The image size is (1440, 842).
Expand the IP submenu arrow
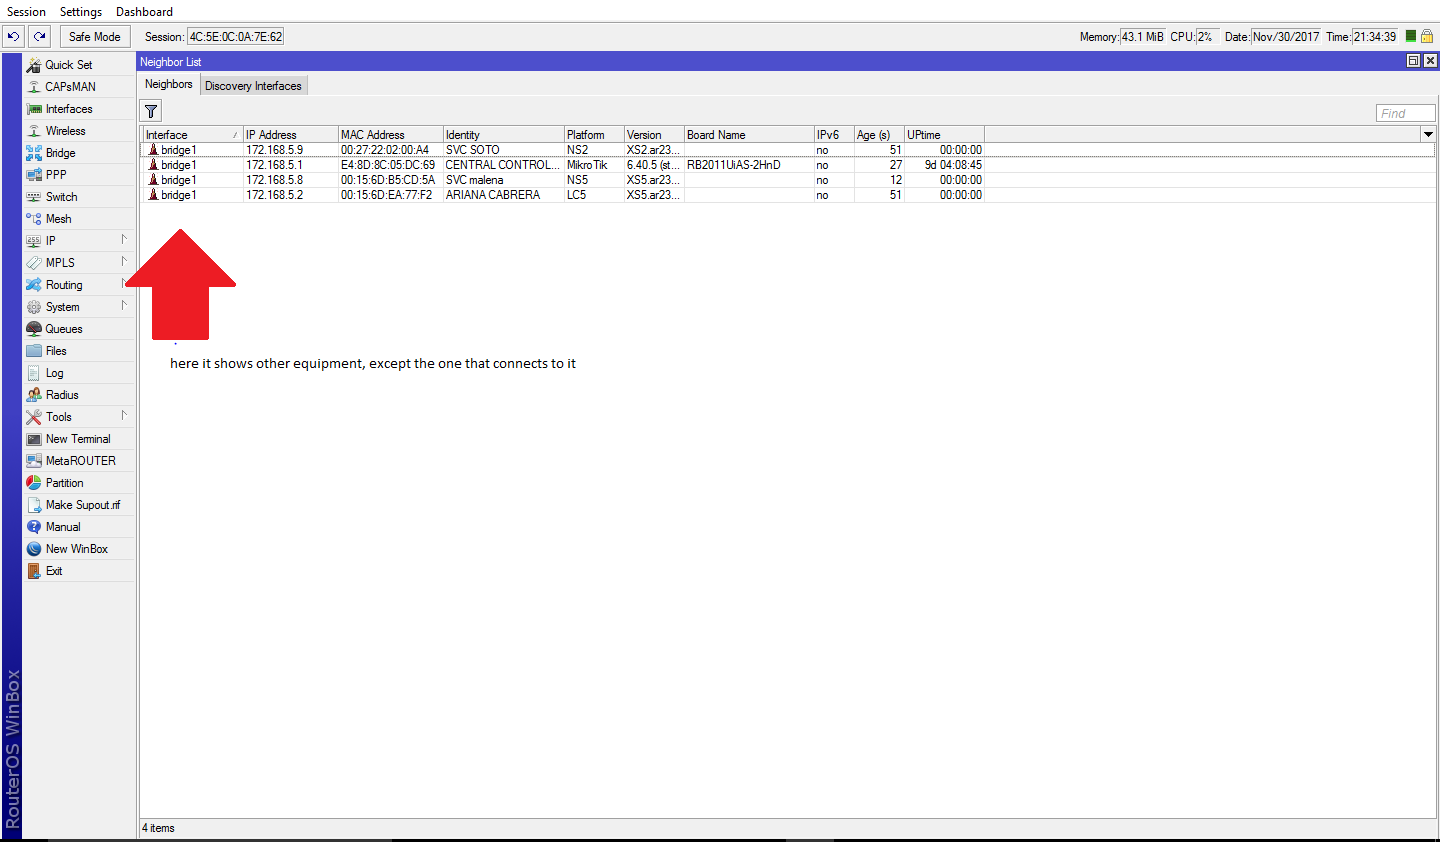(124, 239)
